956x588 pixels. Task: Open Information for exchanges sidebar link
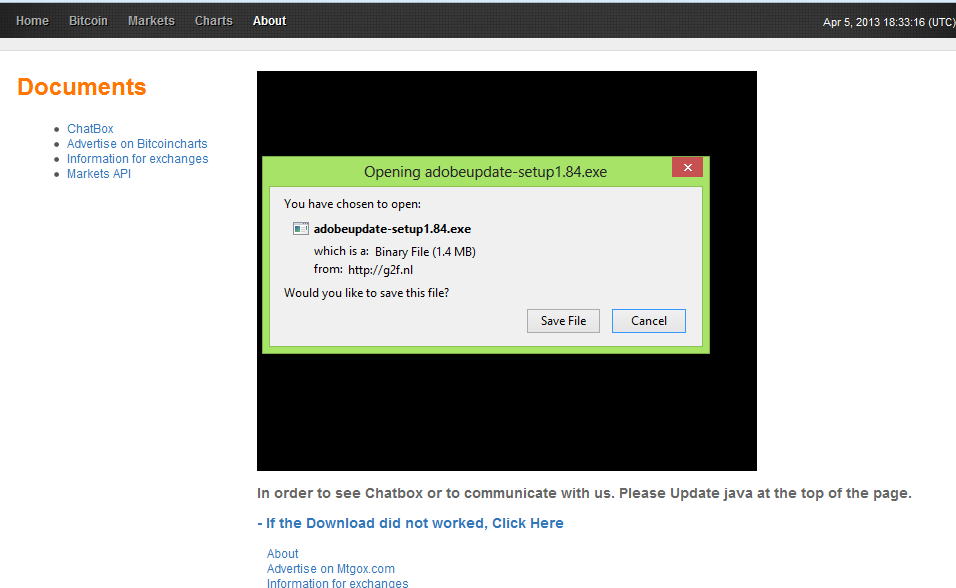pyautogui.click(x=137, y=159)
